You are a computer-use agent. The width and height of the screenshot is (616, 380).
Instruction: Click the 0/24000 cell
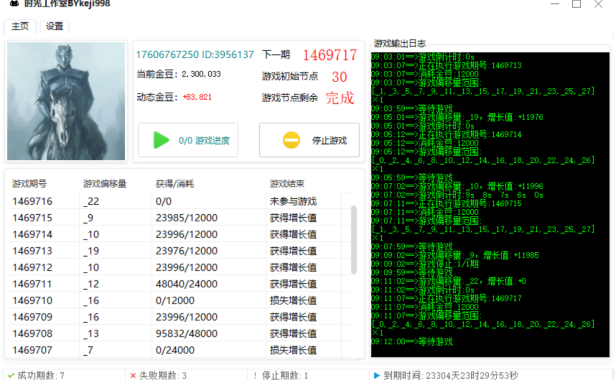175,350
